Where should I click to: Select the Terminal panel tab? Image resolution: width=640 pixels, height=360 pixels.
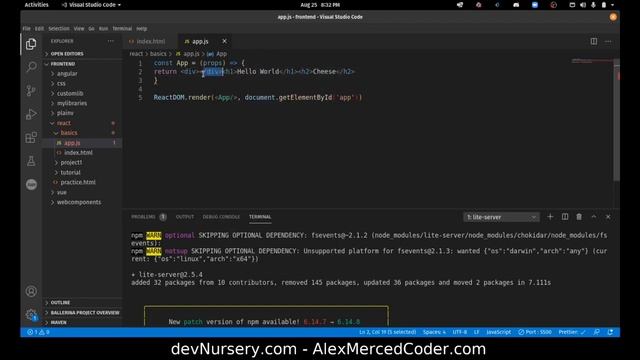[x=260, y=217]
